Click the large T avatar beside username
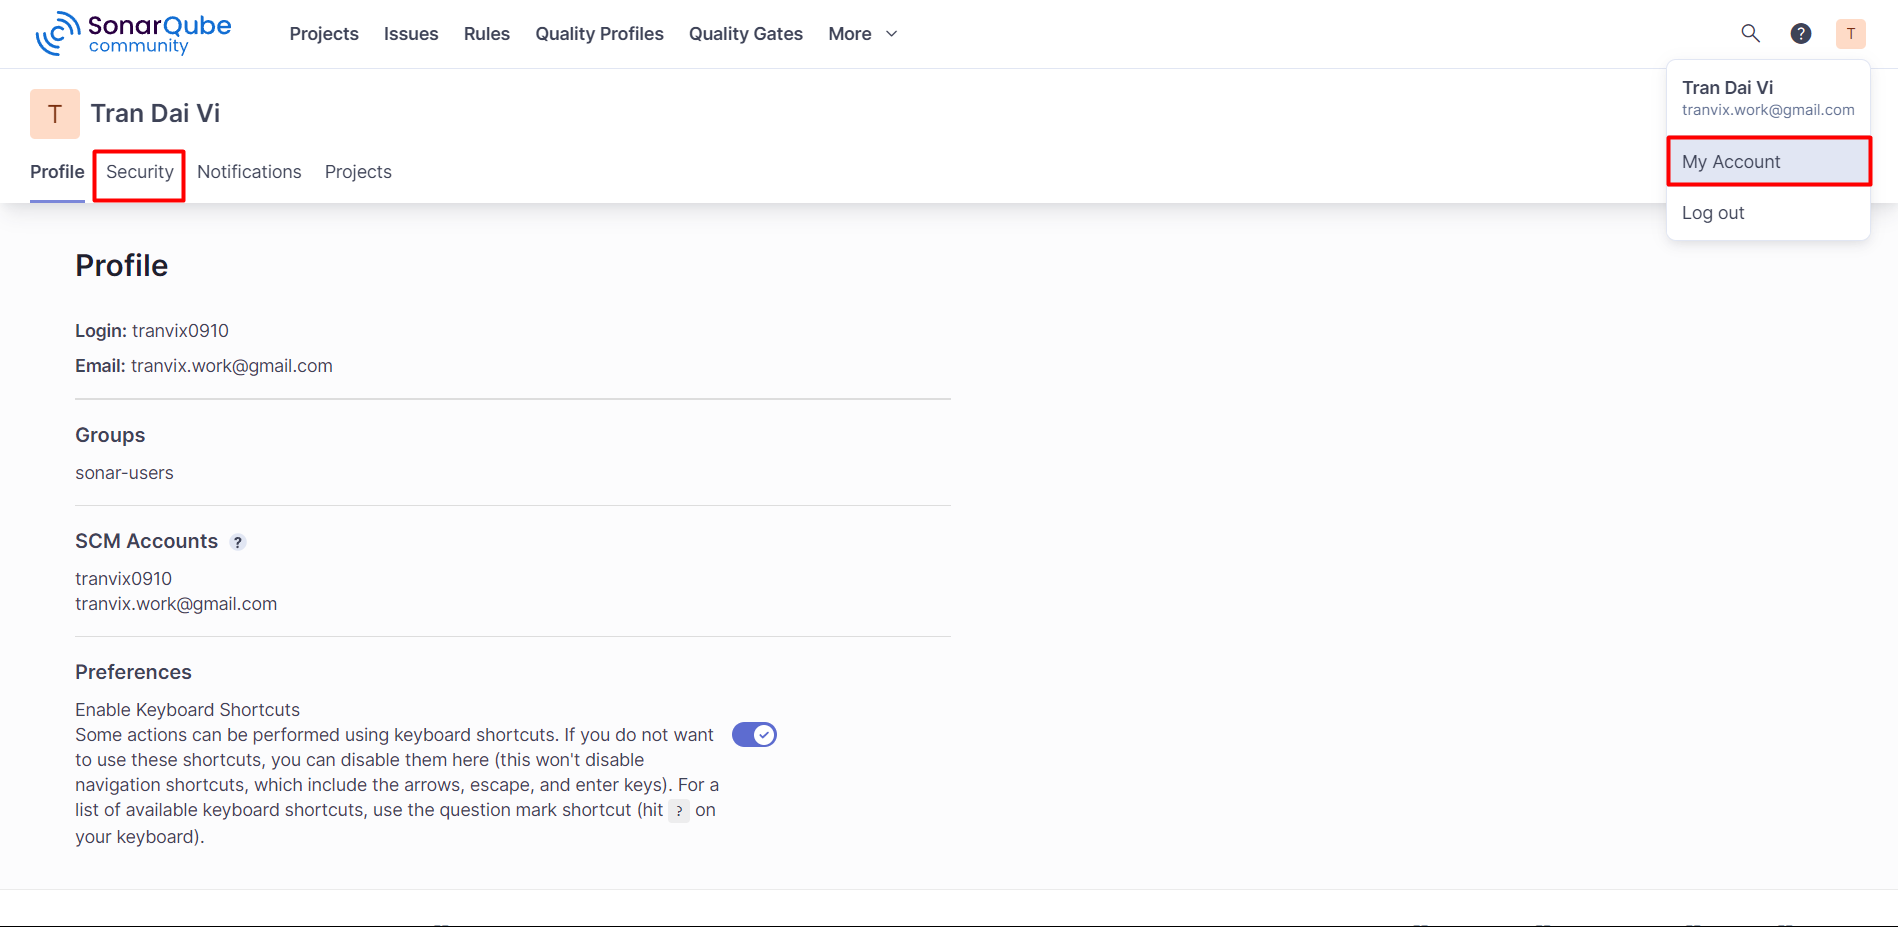The image size is (1898, 927). click(55, 114)
